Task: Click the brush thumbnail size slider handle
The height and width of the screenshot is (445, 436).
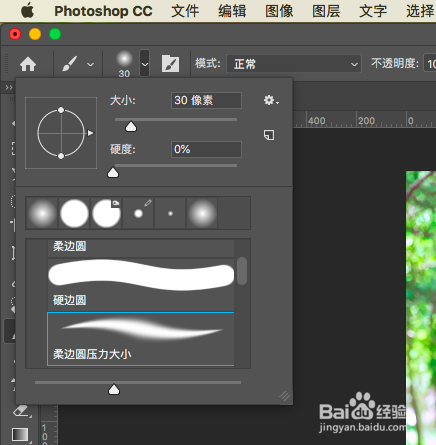Action: (x=114, y=389)
